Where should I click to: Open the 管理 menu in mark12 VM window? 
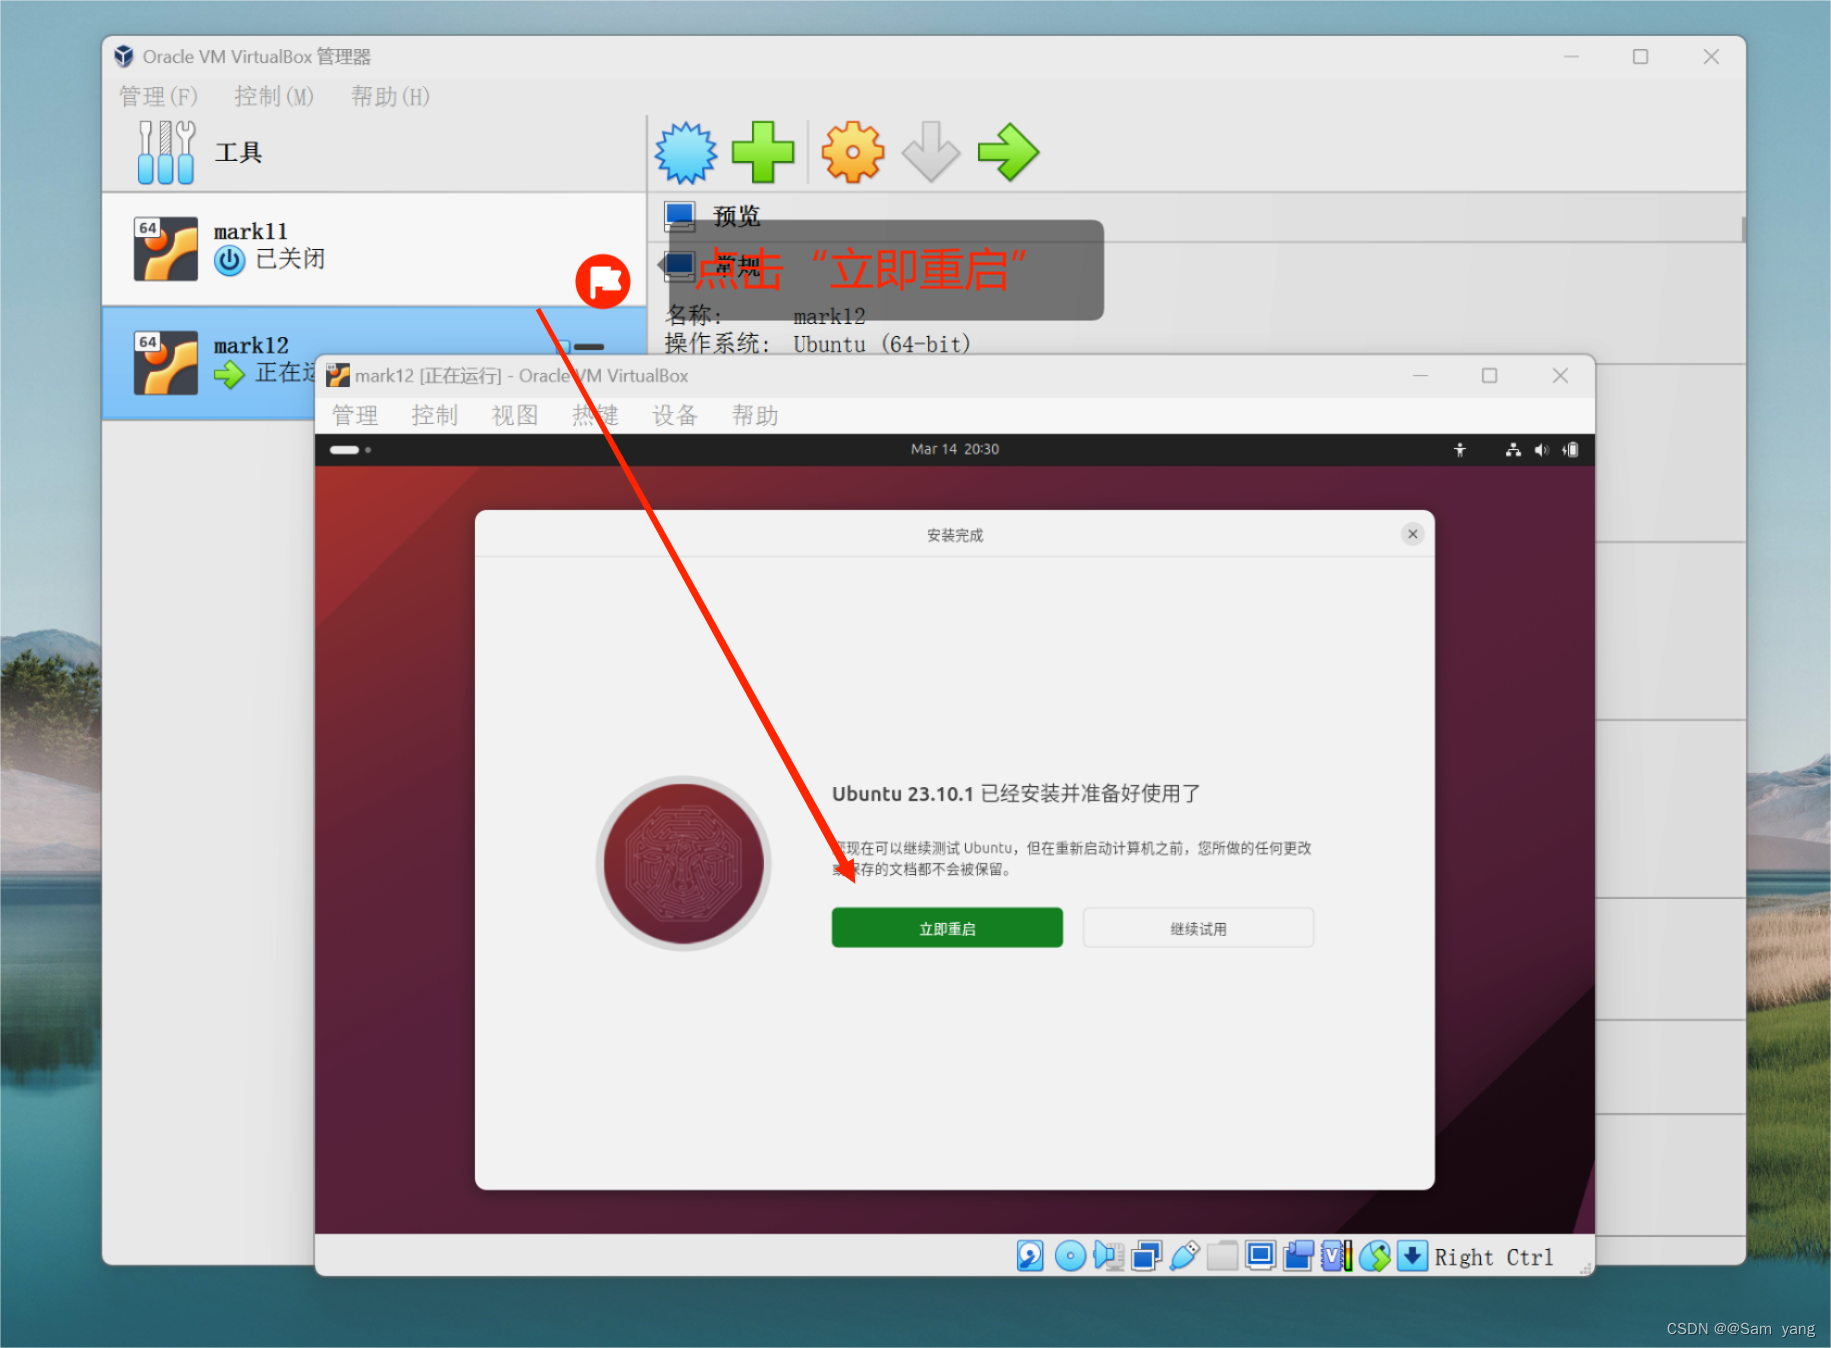coord(355,415)
